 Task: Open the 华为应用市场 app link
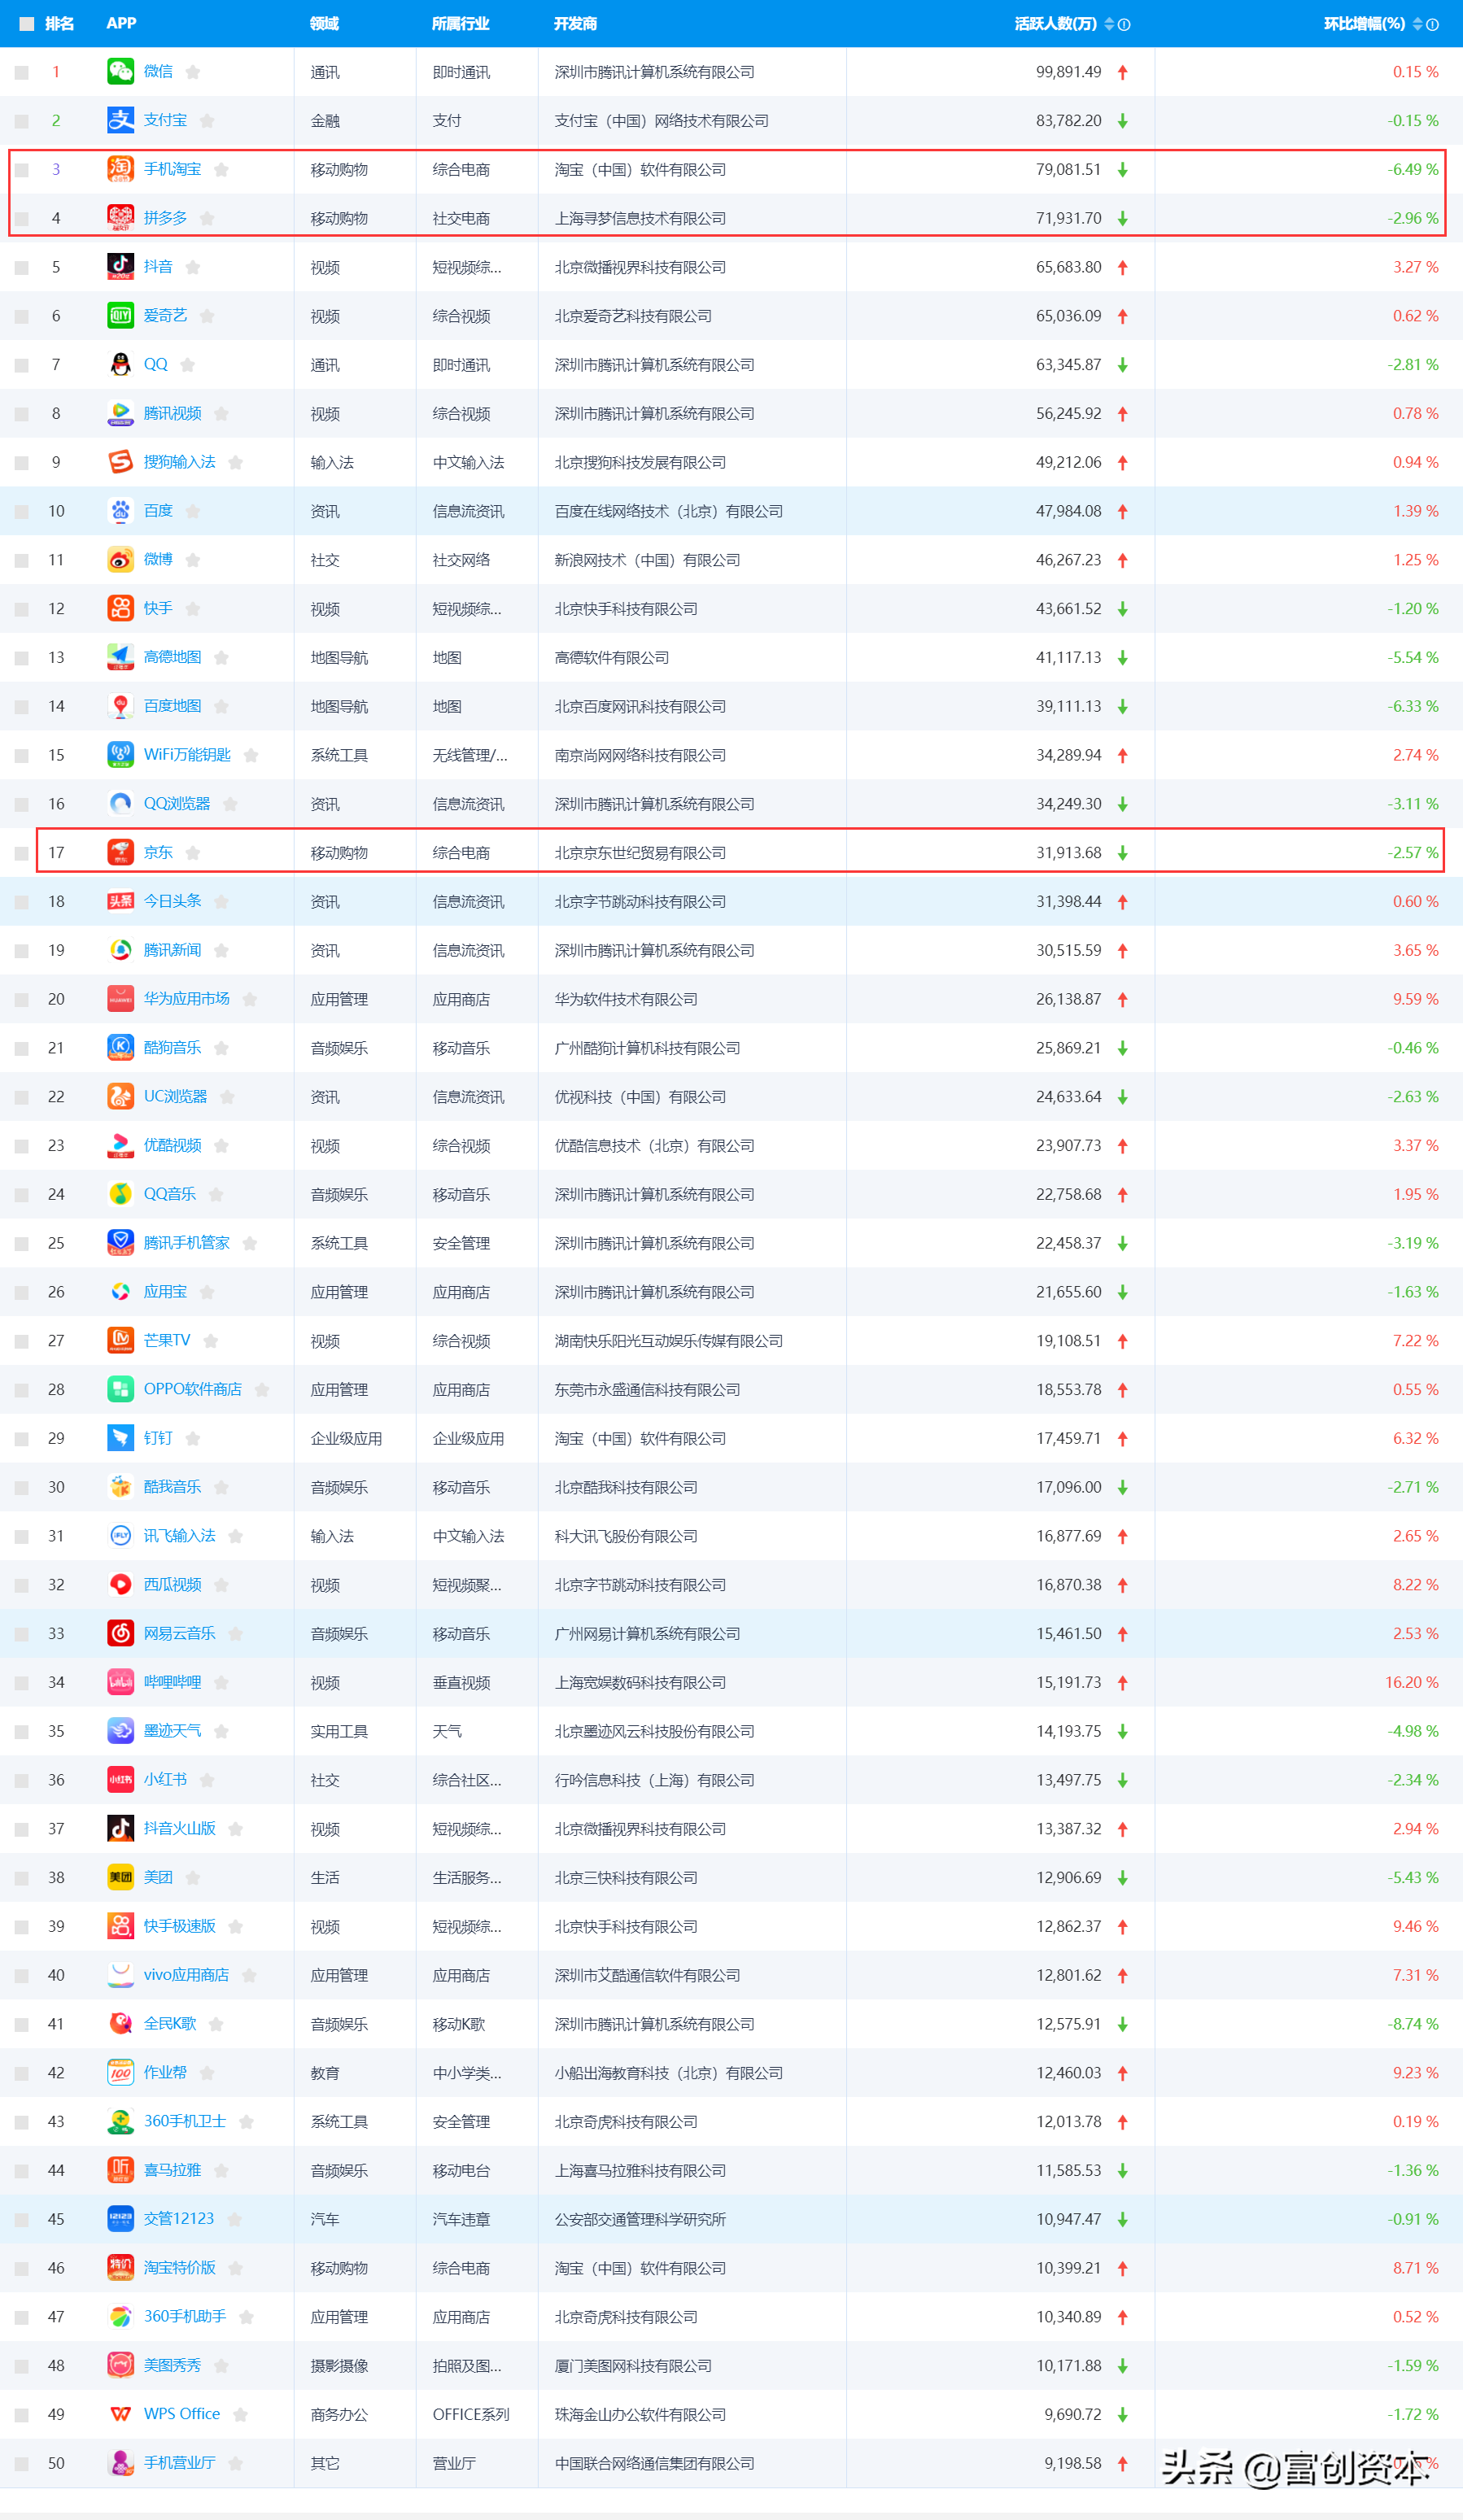tap(187, 998)
